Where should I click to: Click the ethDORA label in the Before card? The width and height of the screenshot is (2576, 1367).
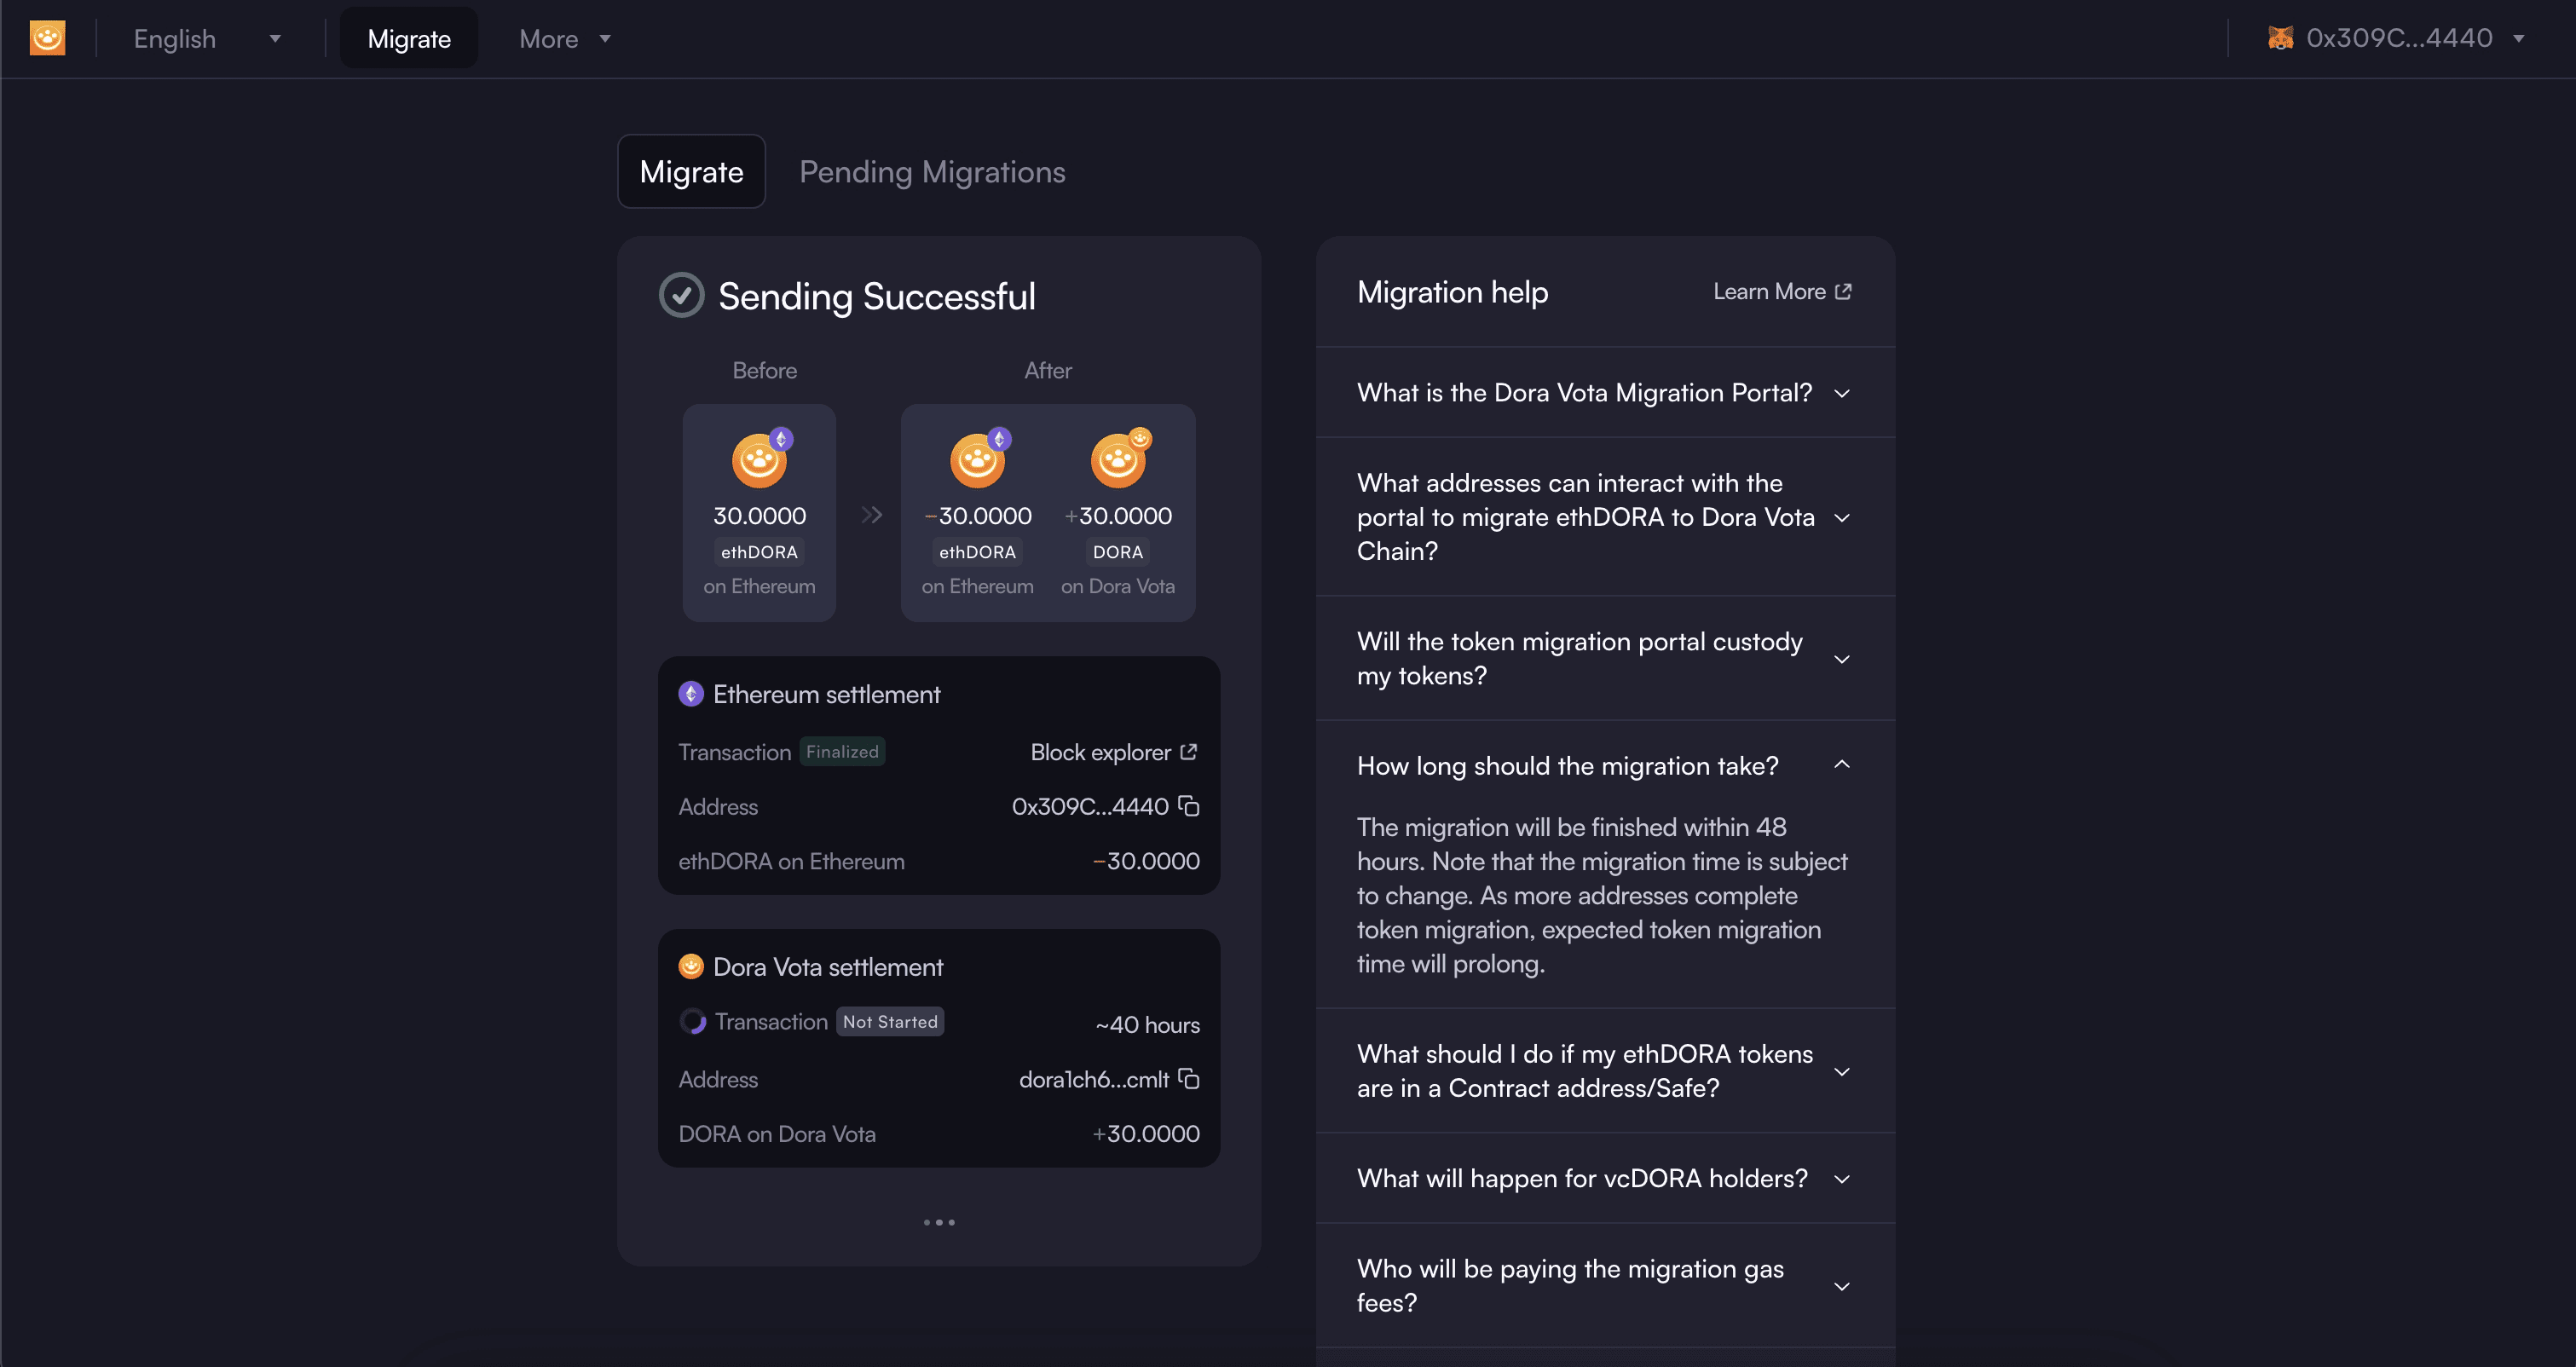[x=759, y=552]
